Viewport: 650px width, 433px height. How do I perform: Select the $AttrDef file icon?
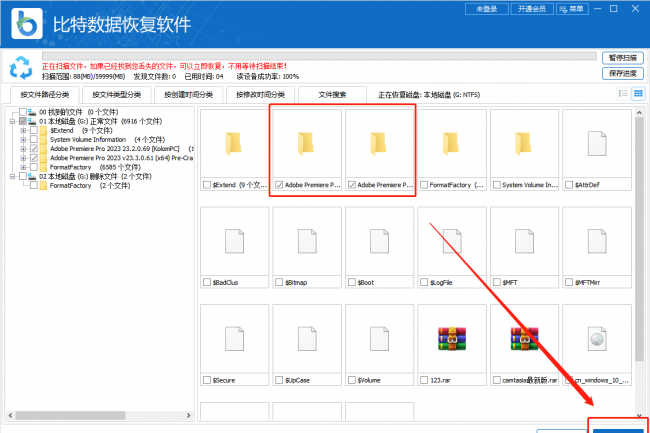[x=597, y=143]
